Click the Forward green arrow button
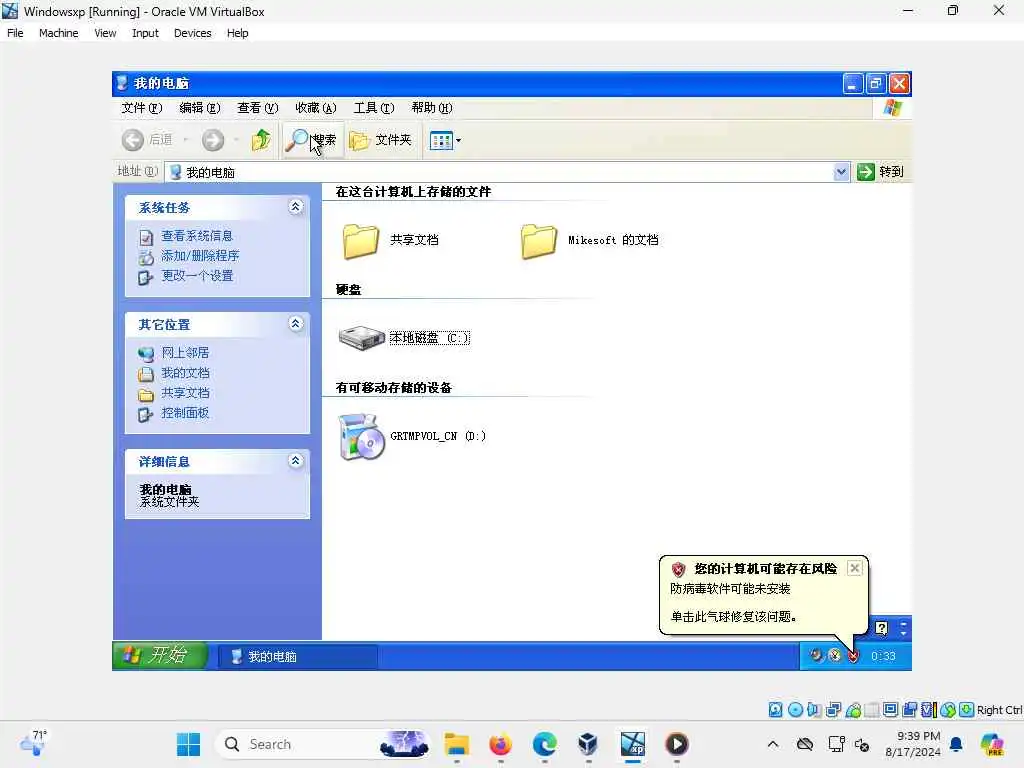 tap(213, 139)
